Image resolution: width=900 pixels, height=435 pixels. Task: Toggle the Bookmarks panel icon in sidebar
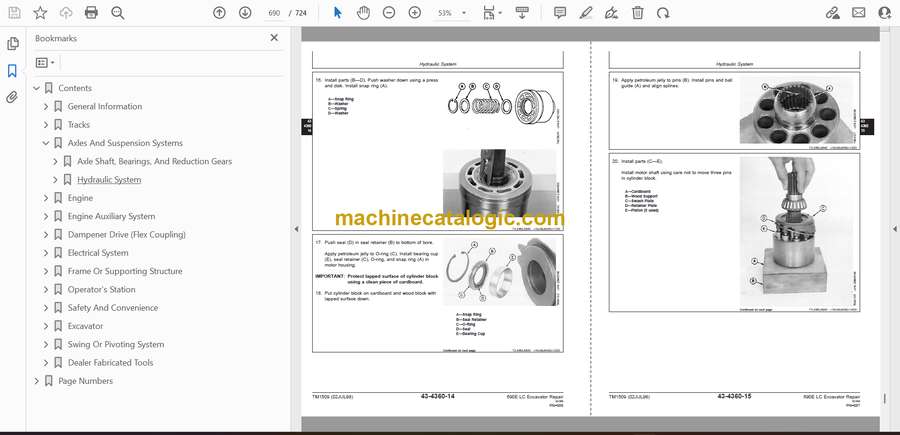[x=12, y=71]
